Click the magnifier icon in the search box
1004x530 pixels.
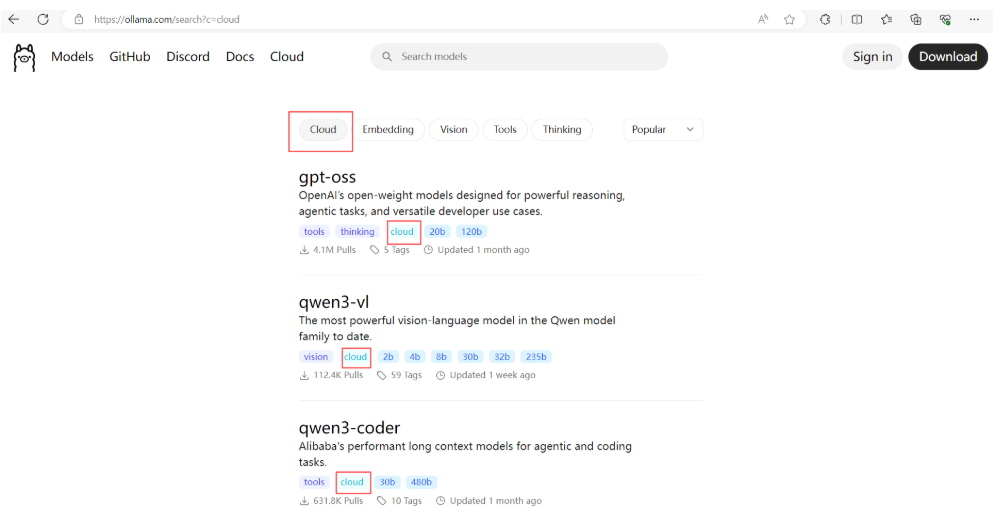point(387,56)
